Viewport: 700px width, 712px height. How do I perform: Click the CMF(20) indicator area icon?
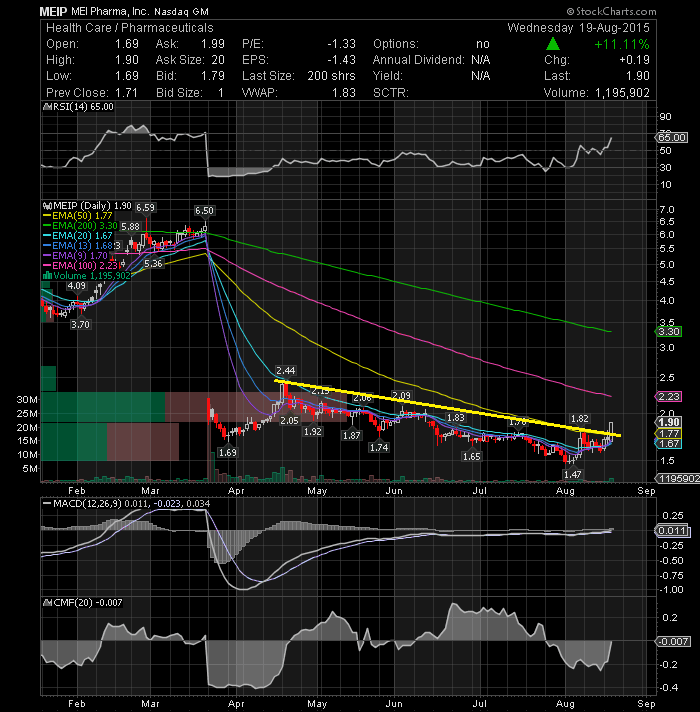pos(48,603)
